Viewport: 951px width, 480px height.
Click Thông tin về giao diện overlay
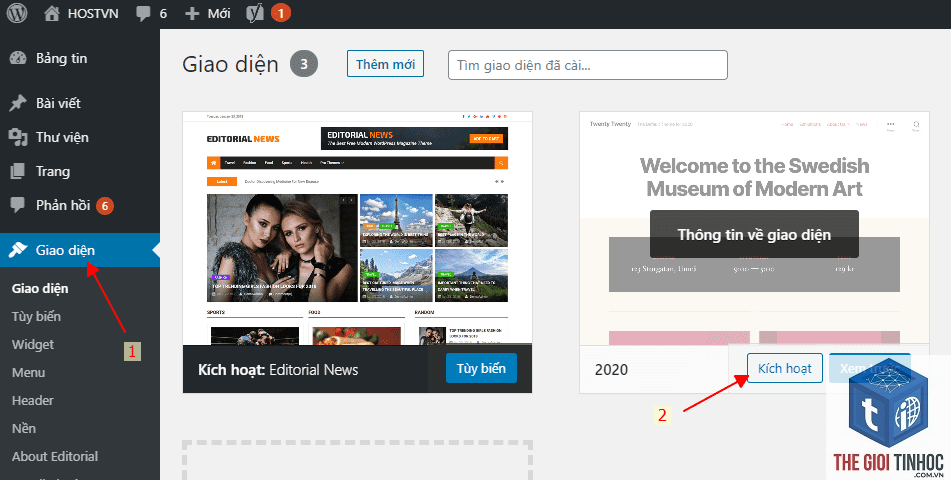coord(754,234)
